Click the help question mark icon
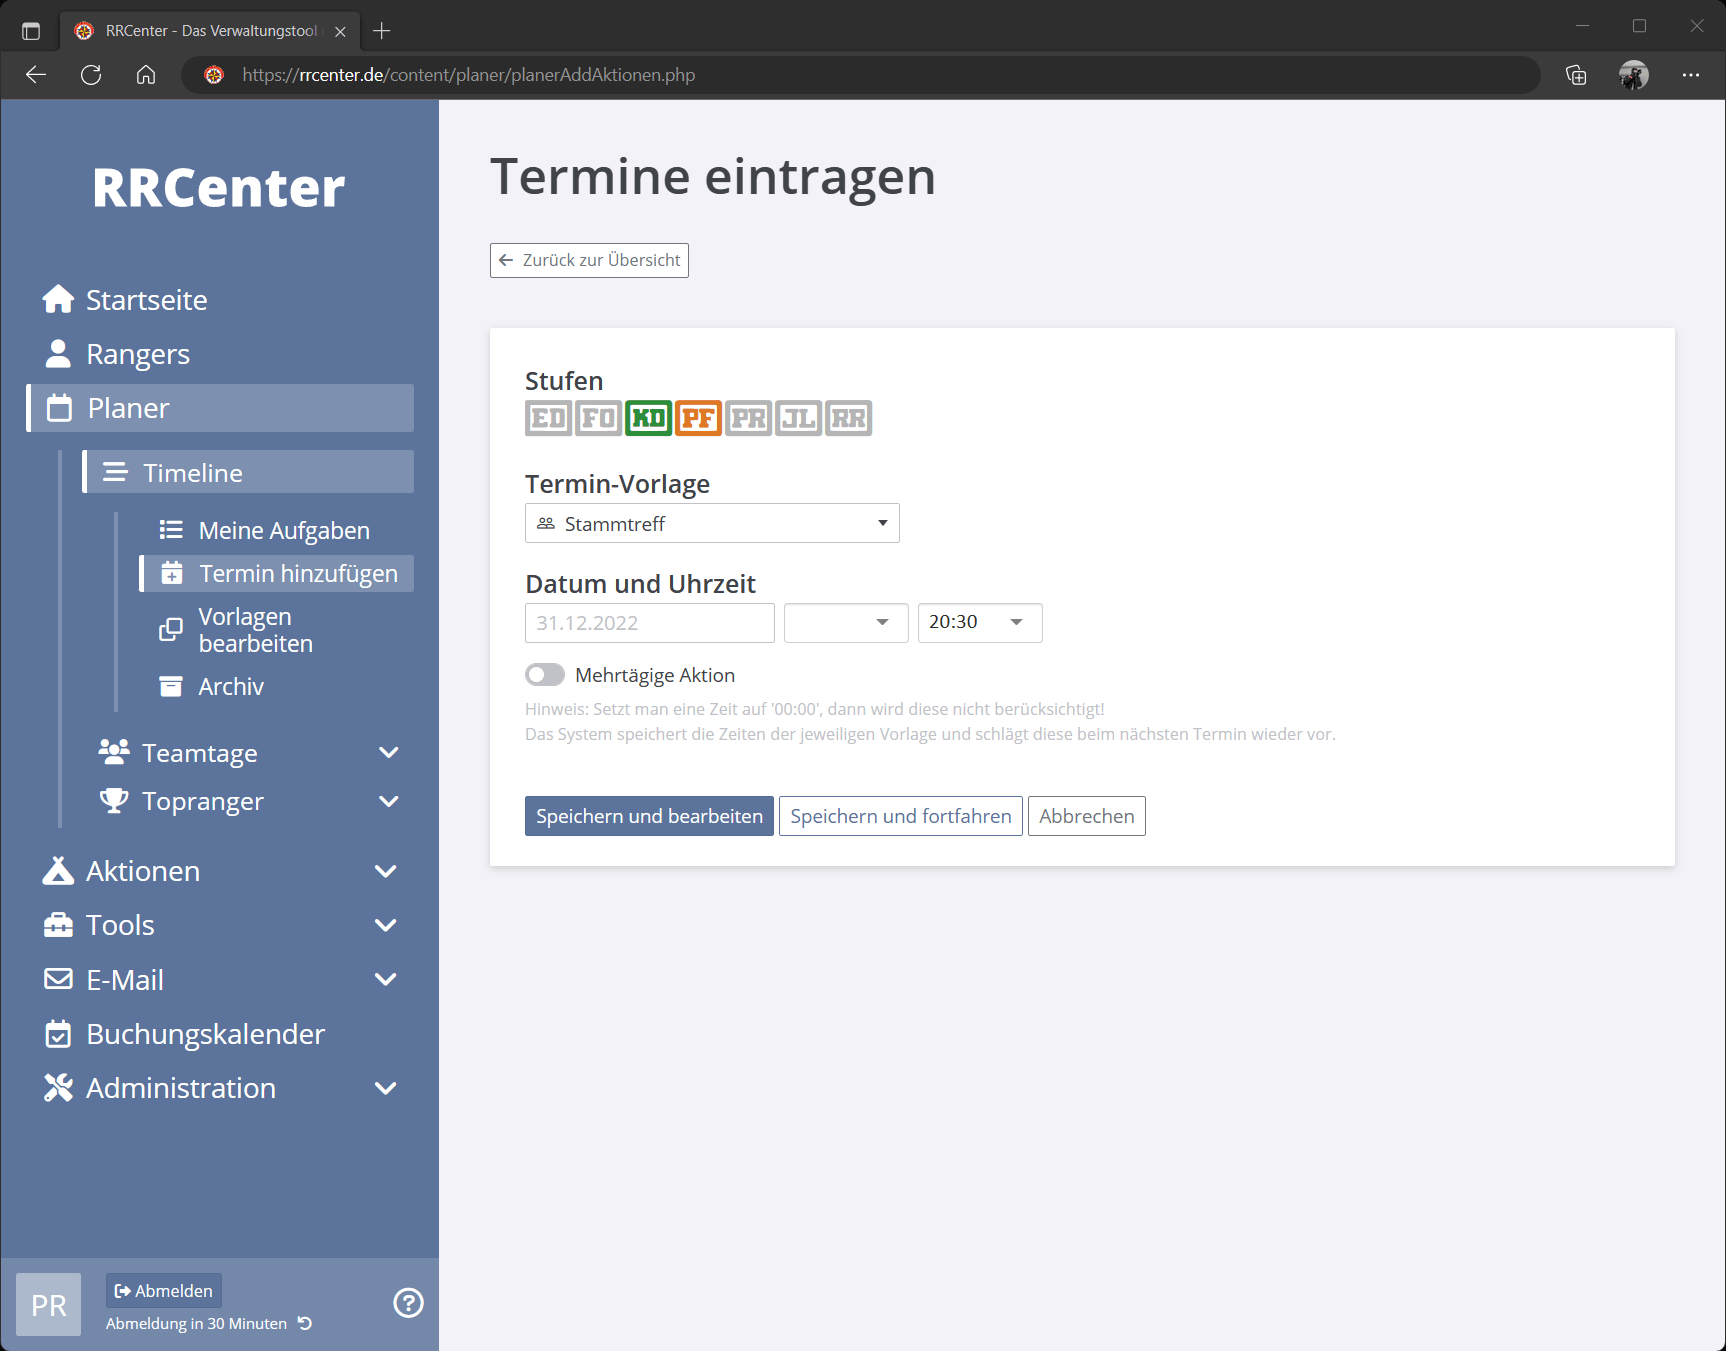This screenshot has height=1351, width=1726. pos(408,1303)
